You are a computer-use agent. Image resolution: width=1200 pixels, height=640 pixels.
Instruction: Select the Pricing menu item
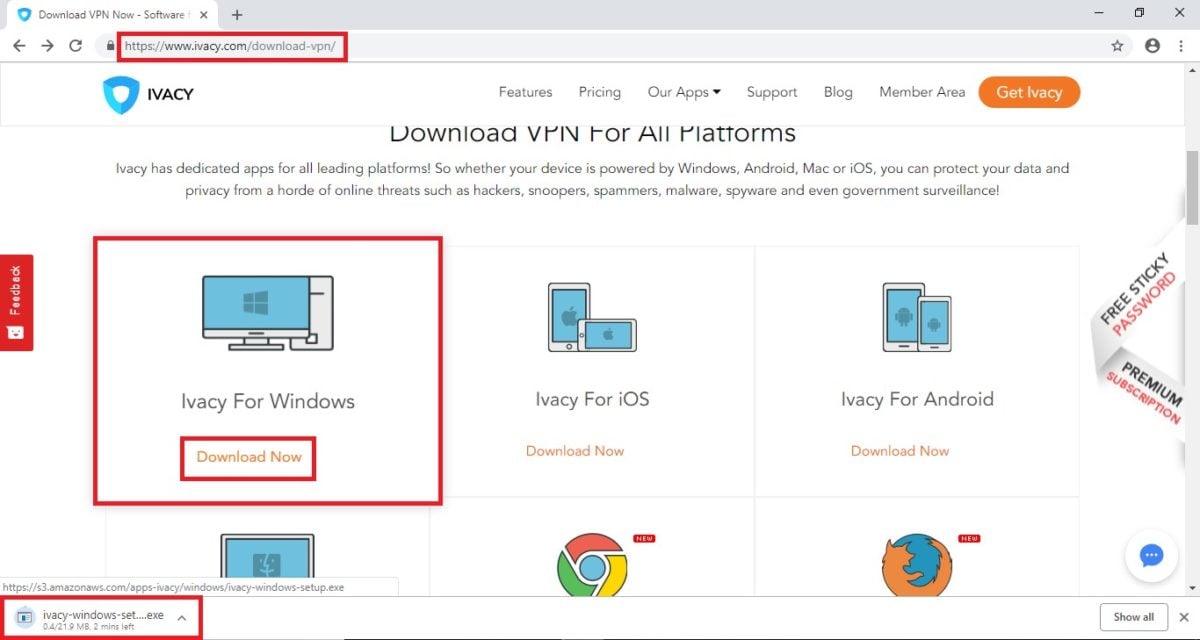(599, 92)
